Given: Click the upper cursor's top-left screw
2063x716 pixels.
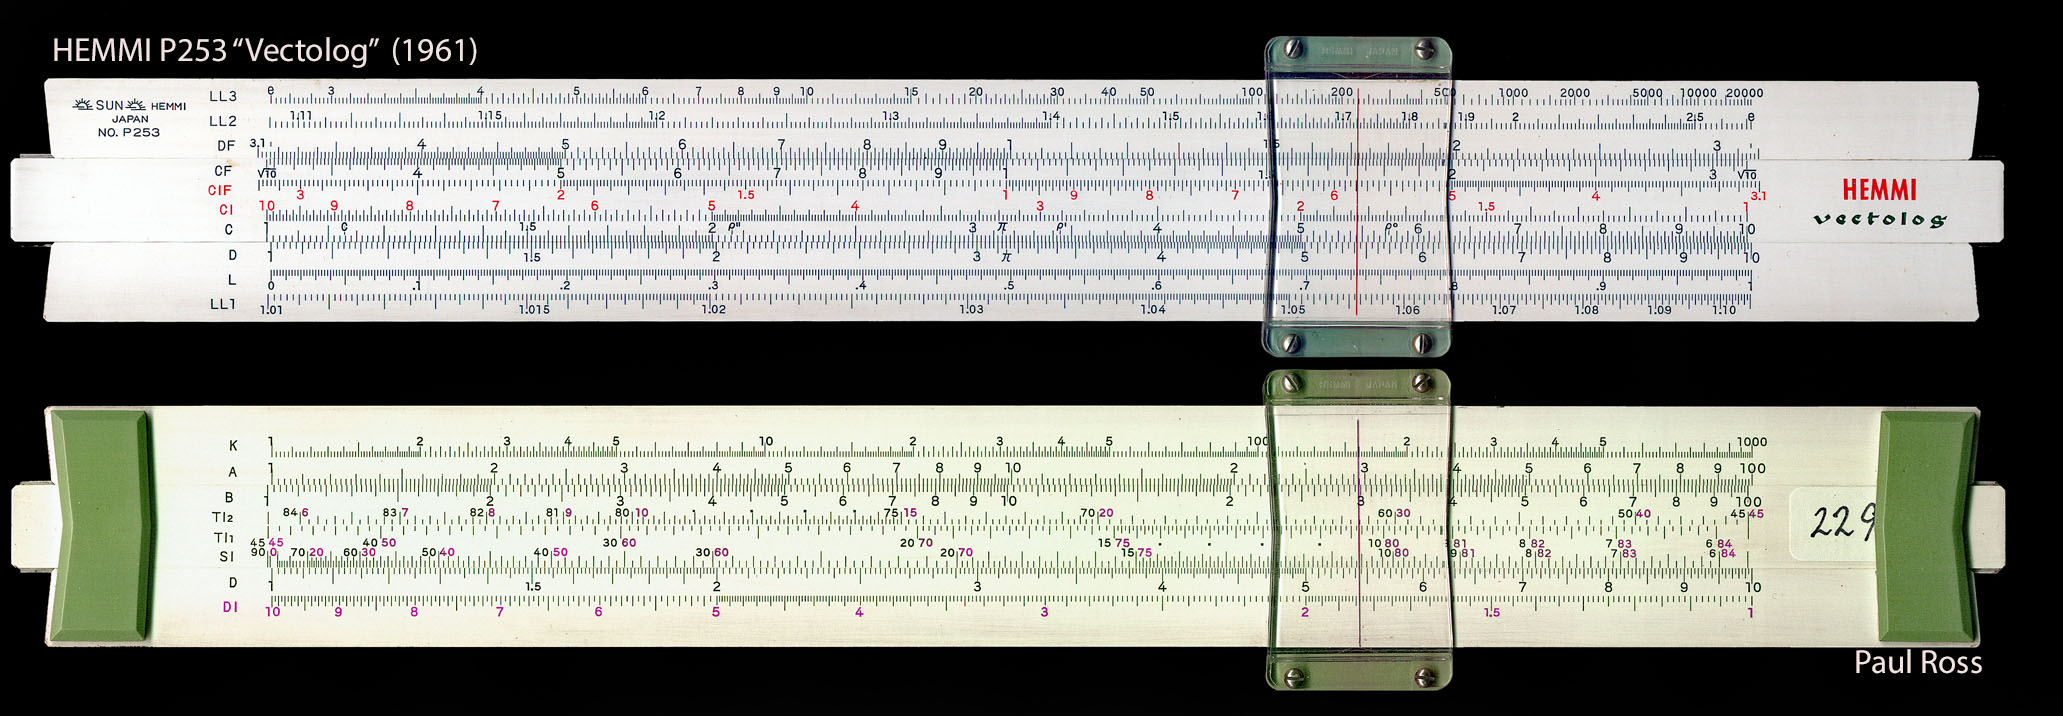Looking at the screenshot, I should click(x=1292, y=49).
